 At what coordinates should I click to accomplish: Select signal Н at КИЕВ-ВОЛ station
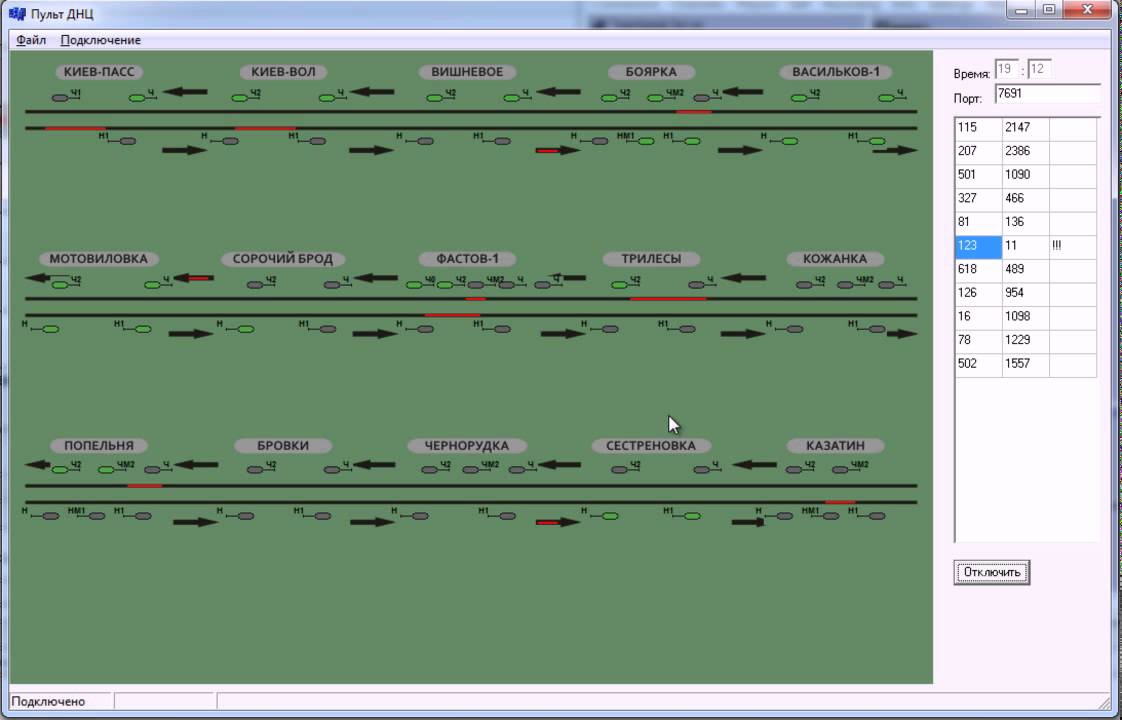point(230,141)
